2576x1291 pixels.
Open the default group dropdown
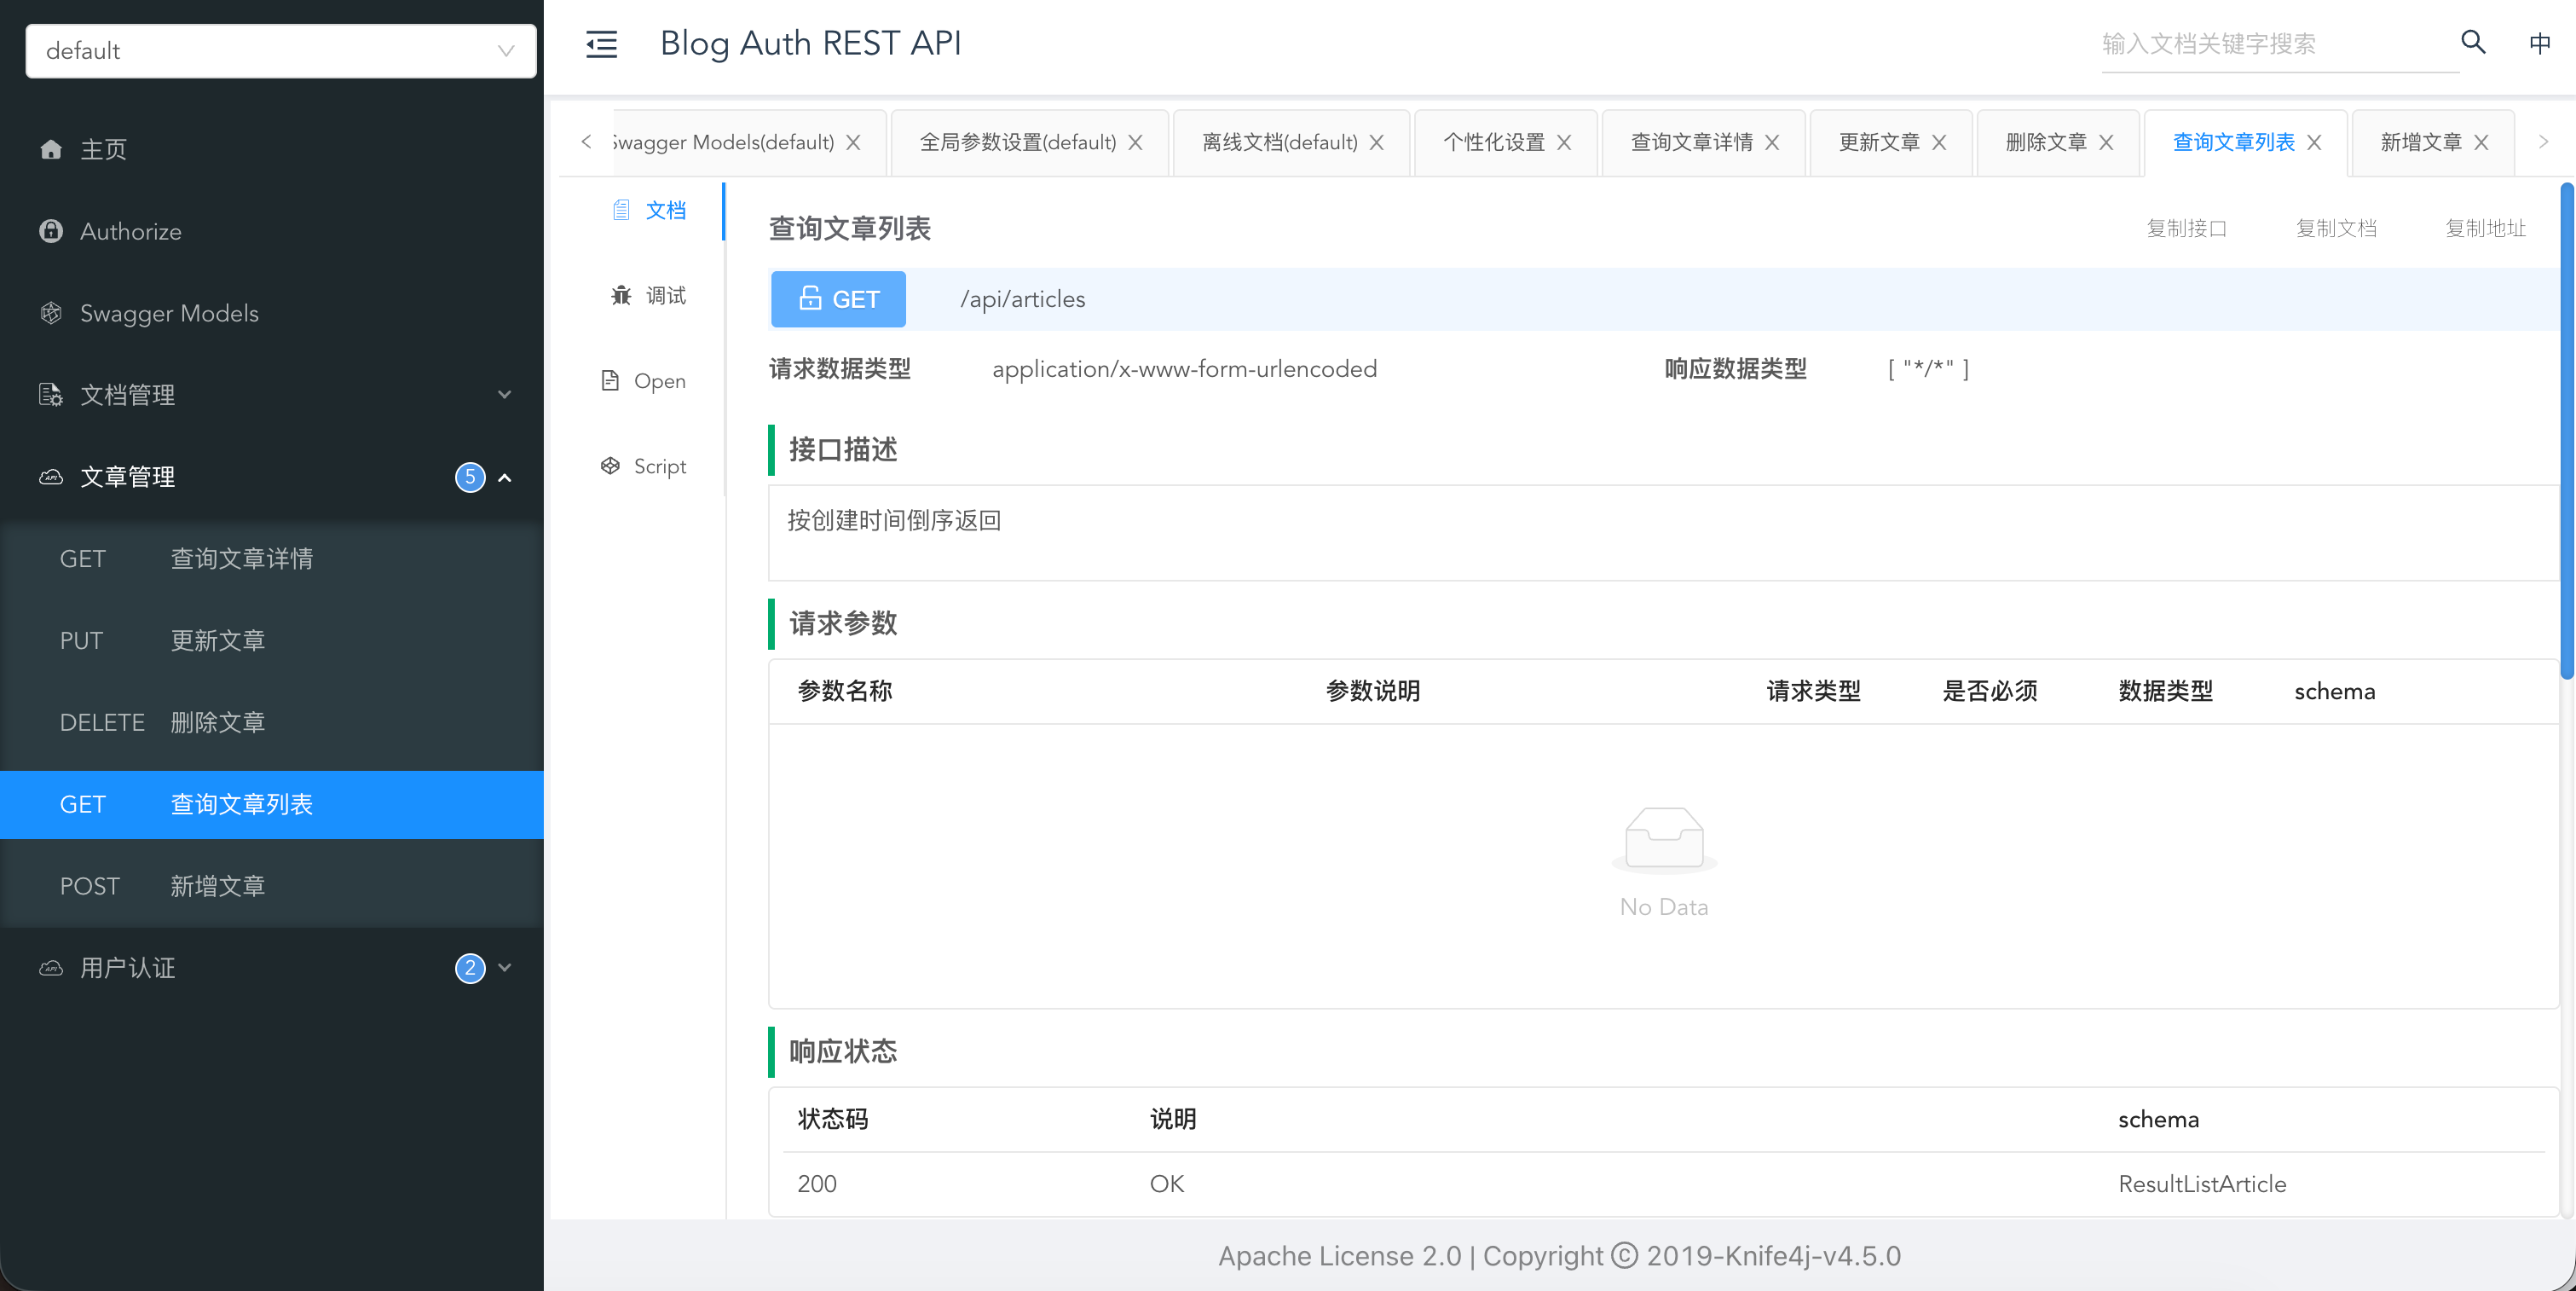(x=281, y=51)
